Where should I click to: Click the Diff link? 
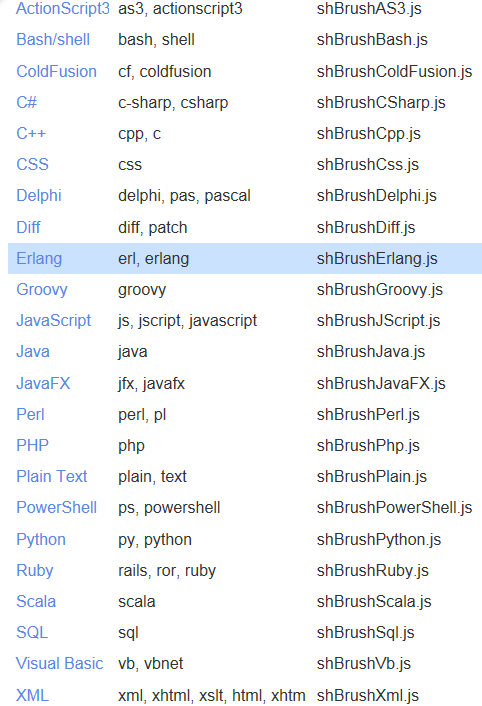(x=28, y=227)
